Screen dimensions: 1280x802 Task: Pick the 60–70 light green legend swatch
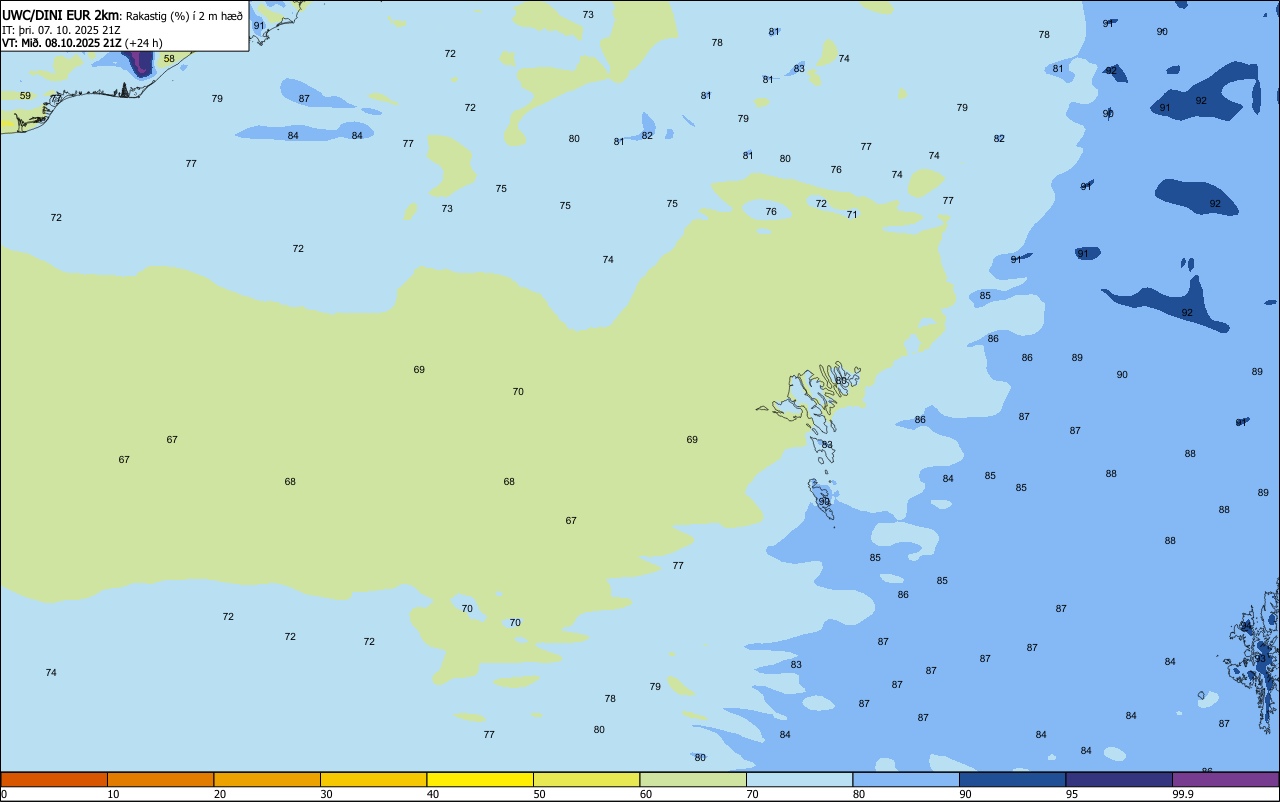[x=693, y=779]
